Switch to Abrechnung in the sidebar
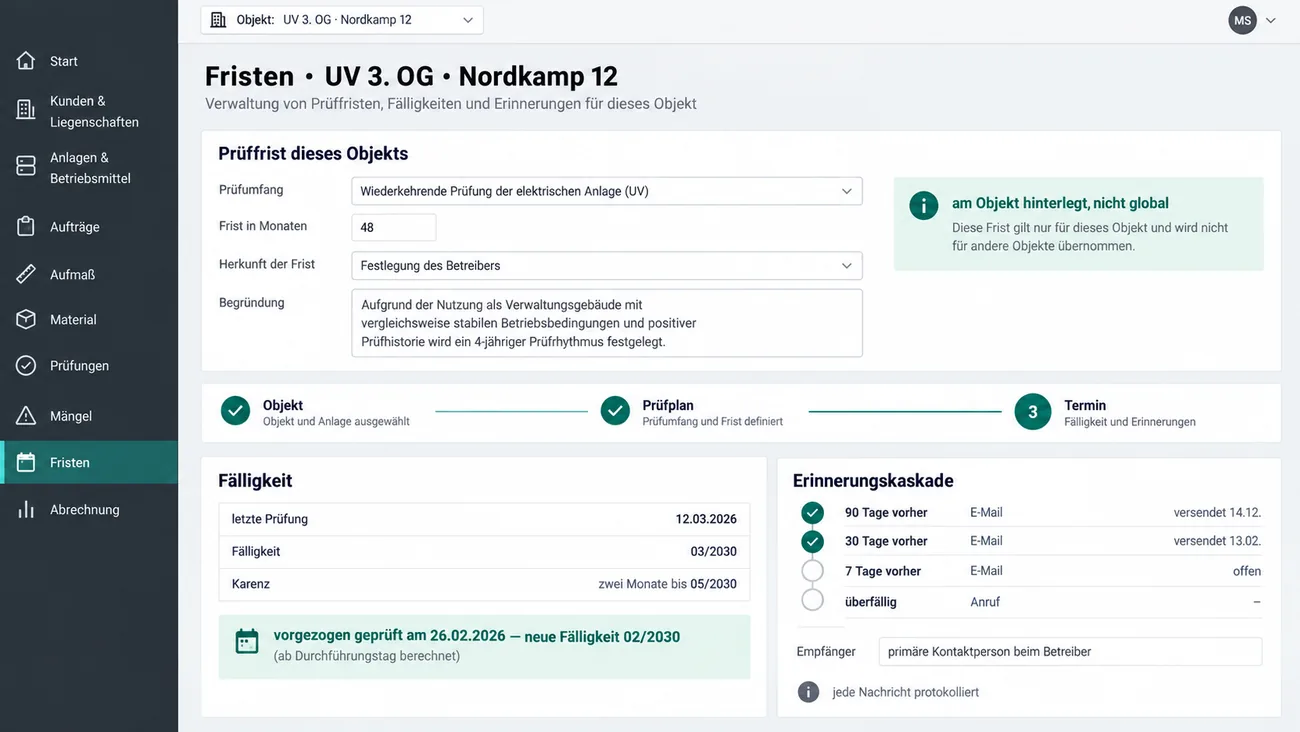Image resolution: width=1300 pixels, height=732 pixels. (x=89, y=510)
